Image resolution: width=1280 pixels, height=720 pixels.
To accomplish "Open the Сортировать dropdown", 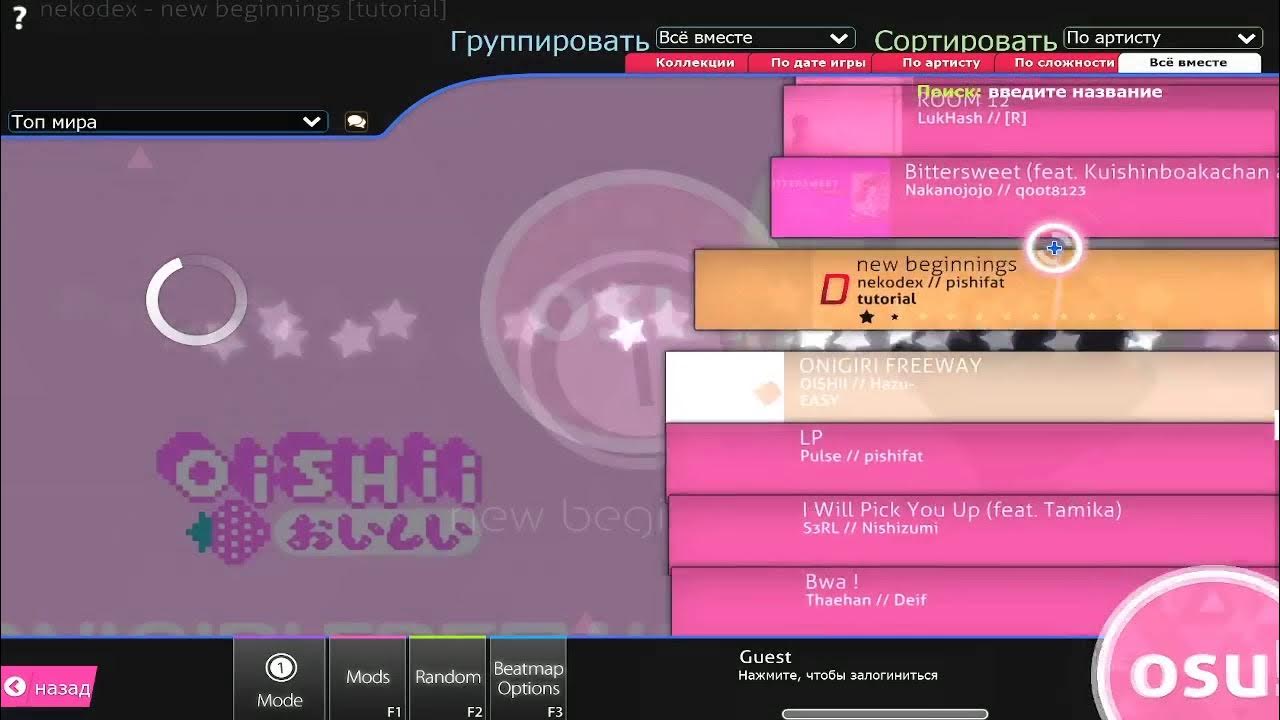I will point(1162,38).
